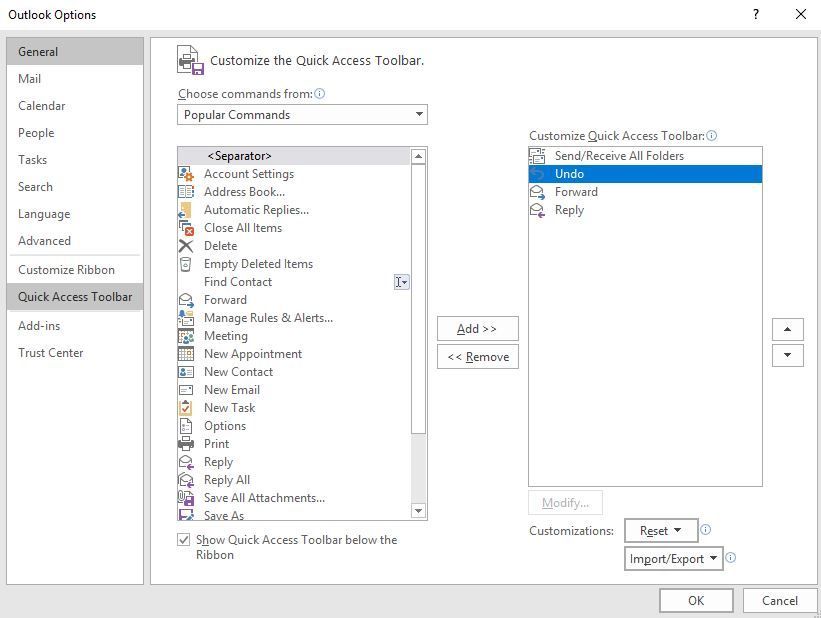Toggle Show Quick Access Toolbar below the Ribbon

click(183, 539)
